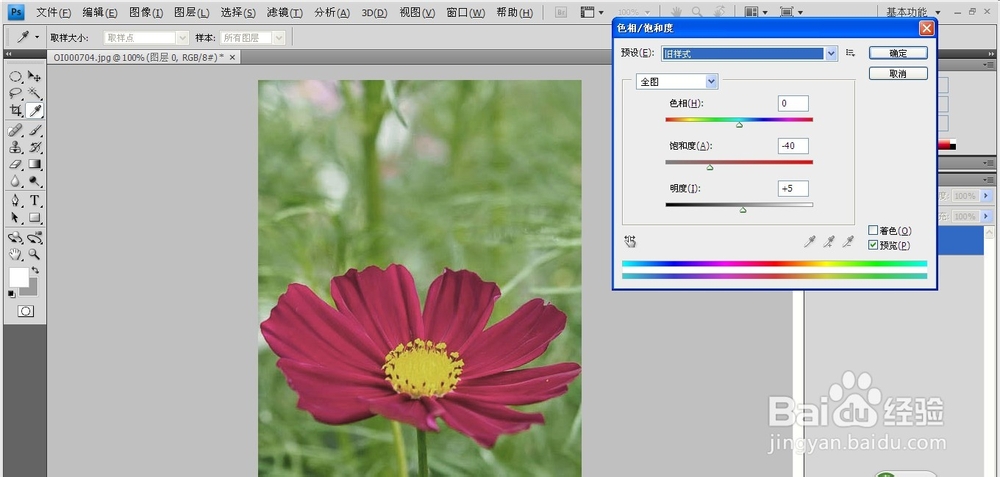Open the 滤镜(T) menu
The width and height of the screenshot is (1000, 477).
click(285, 13)
